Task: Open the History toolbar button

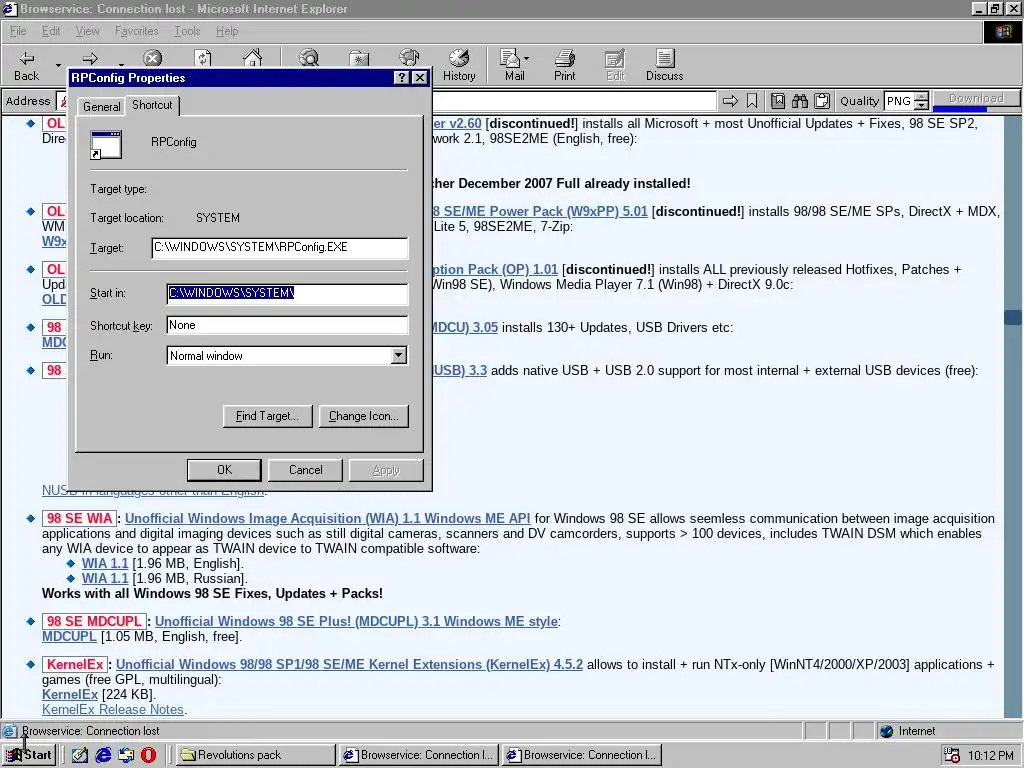Action: pyautogui.click(x=459, y=65)
